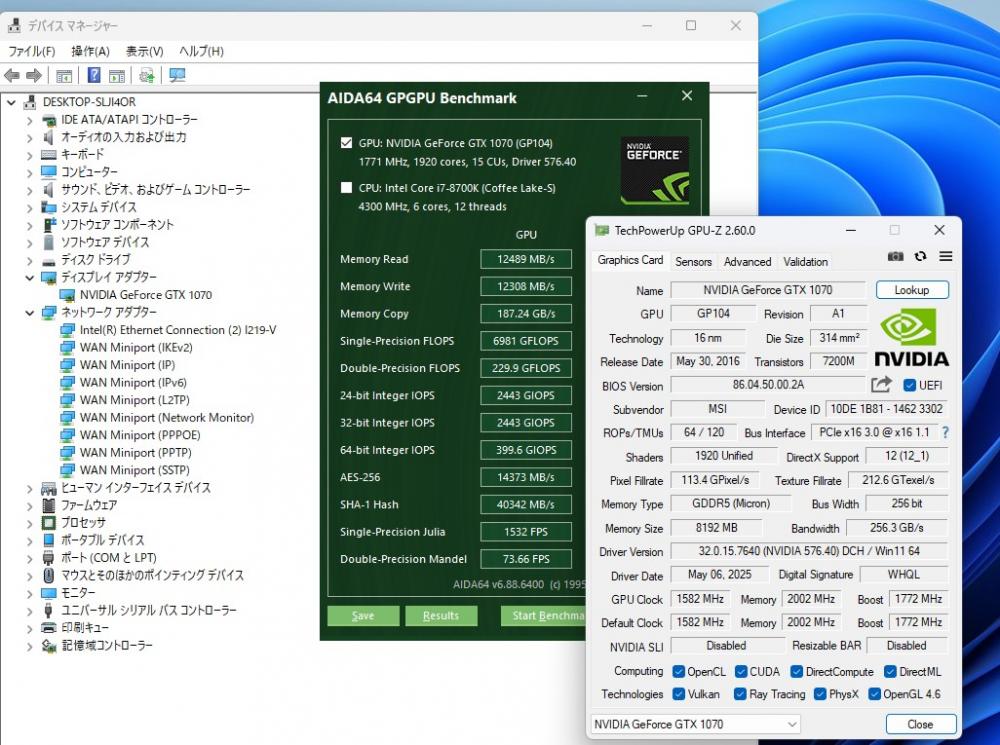Expand the ディスク ドライブ node

29,260
